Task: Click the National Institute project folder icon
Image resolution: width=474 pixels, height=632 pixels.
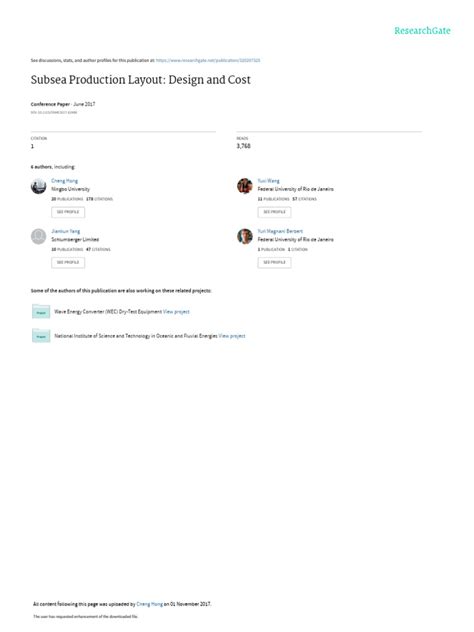Action: pos(41,336)
